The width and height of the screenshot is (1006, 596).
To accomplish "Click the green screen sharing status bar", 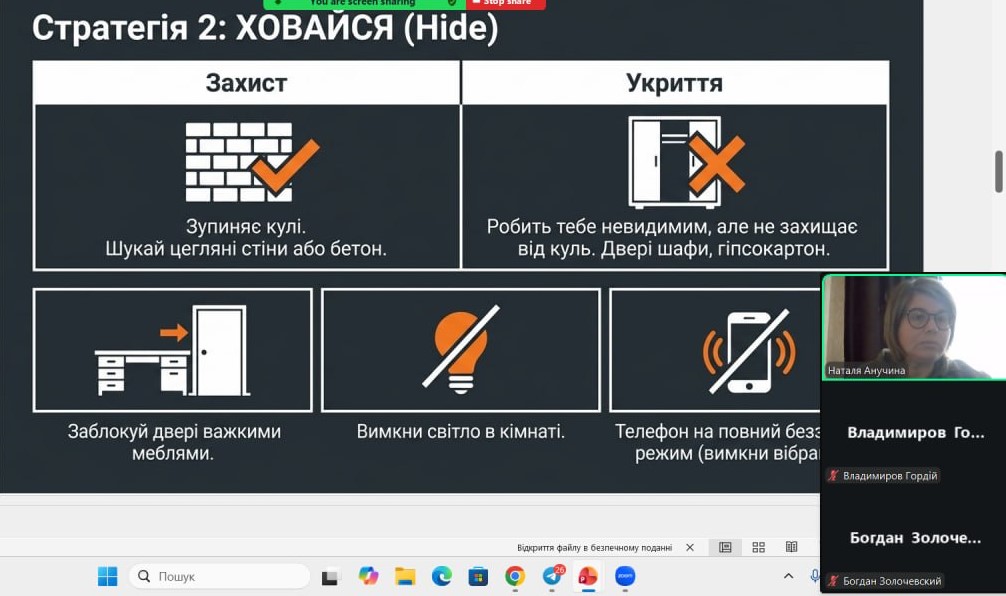I will pos(365,3).
